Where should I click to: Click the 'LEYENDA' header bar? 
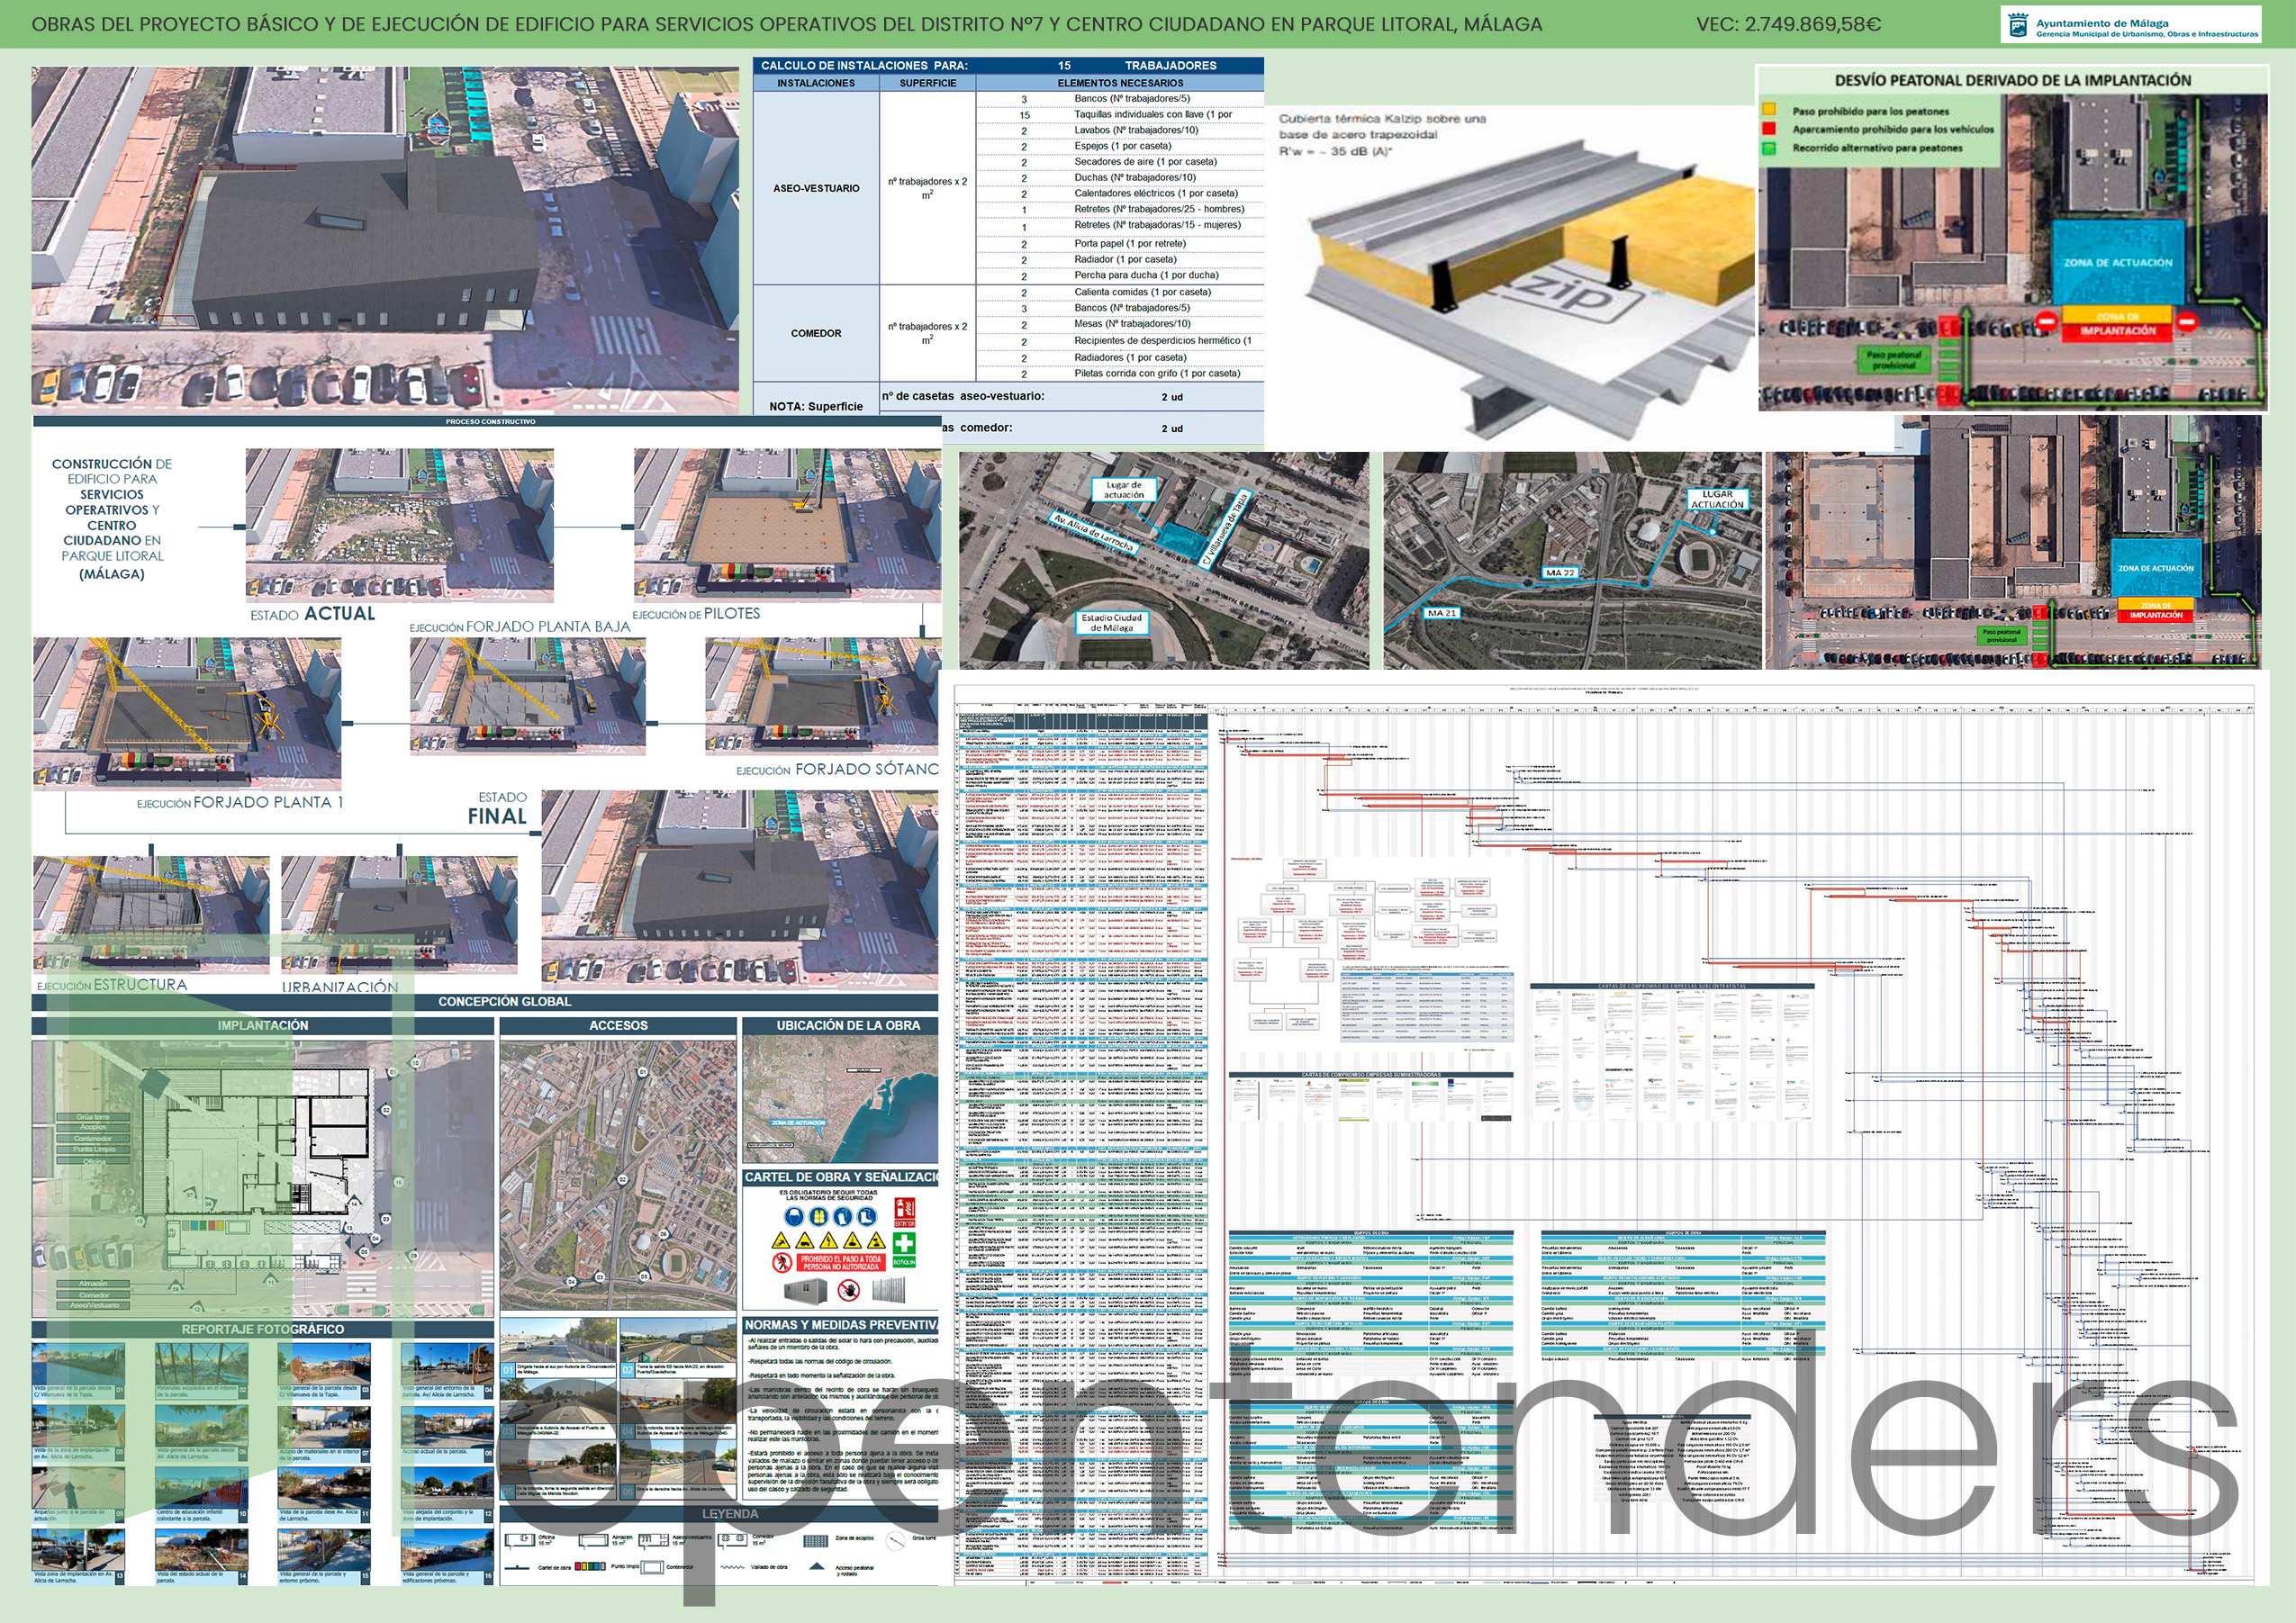(720, 1514)
